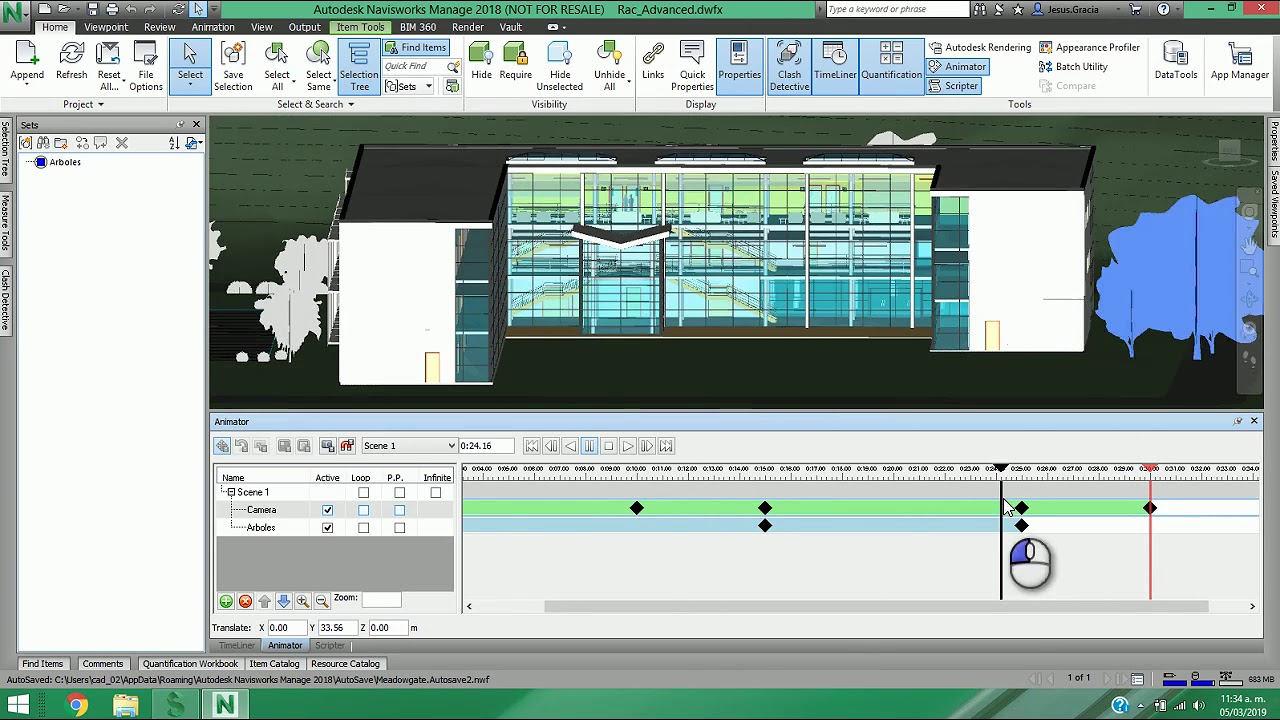Click the Animator horizontal timeline scrollbar
The height and width of the screenshot is (720, 1280).
click(x=876, y=606)
